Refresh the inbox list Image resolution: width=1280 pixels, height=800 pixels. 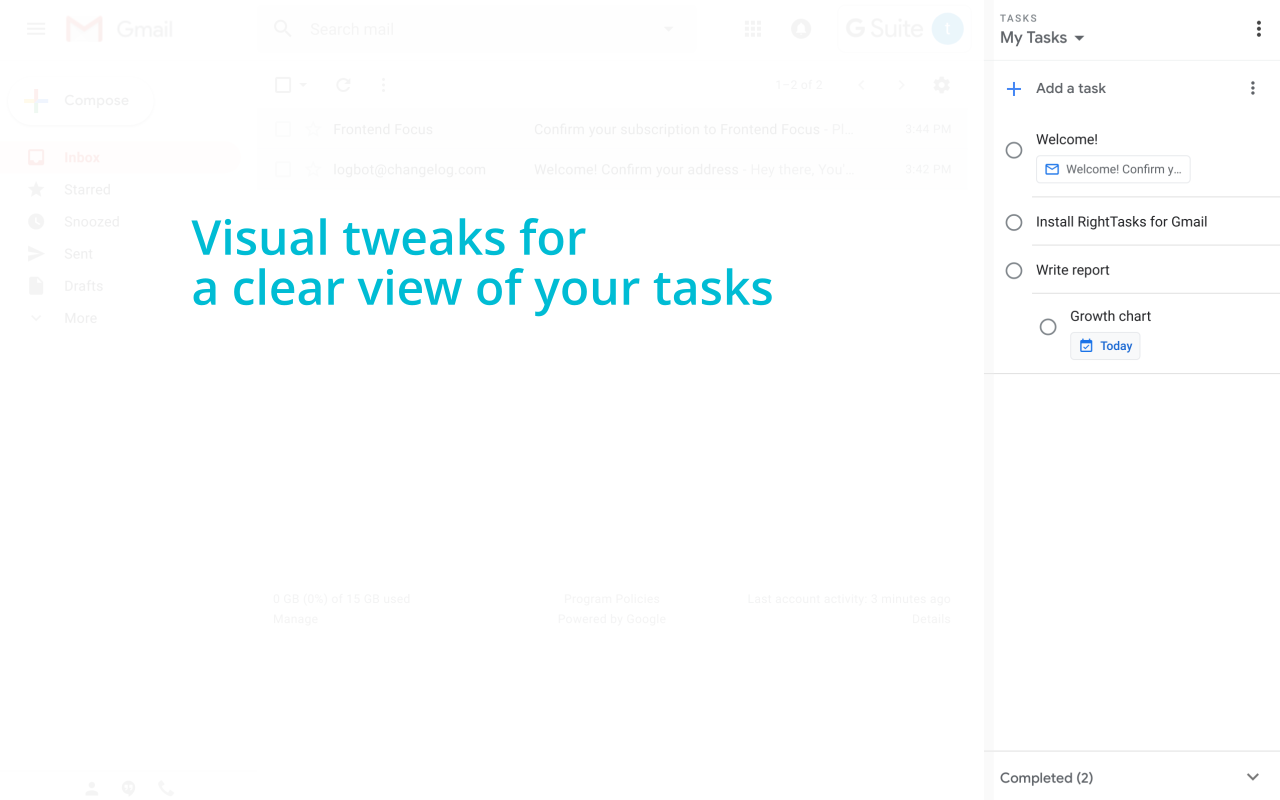(343, 85)
